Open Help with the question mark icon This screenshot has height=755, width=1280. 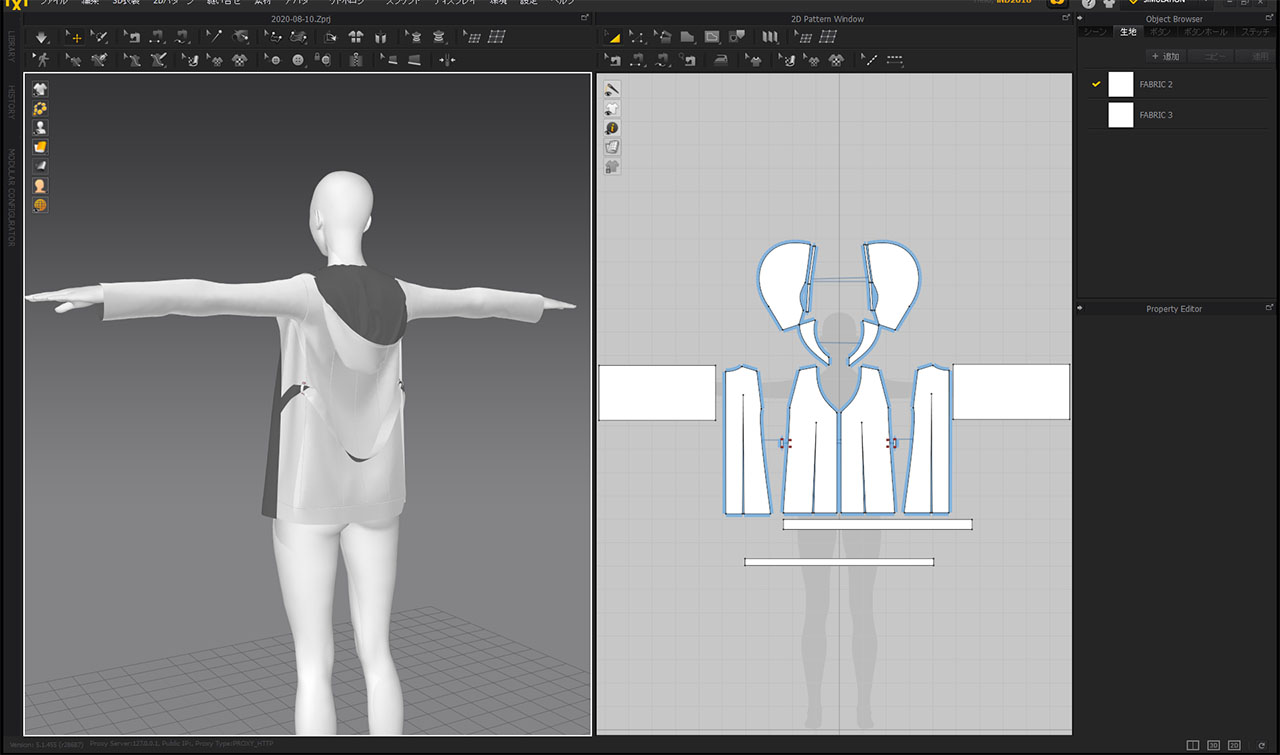[x=1089, y=4]
